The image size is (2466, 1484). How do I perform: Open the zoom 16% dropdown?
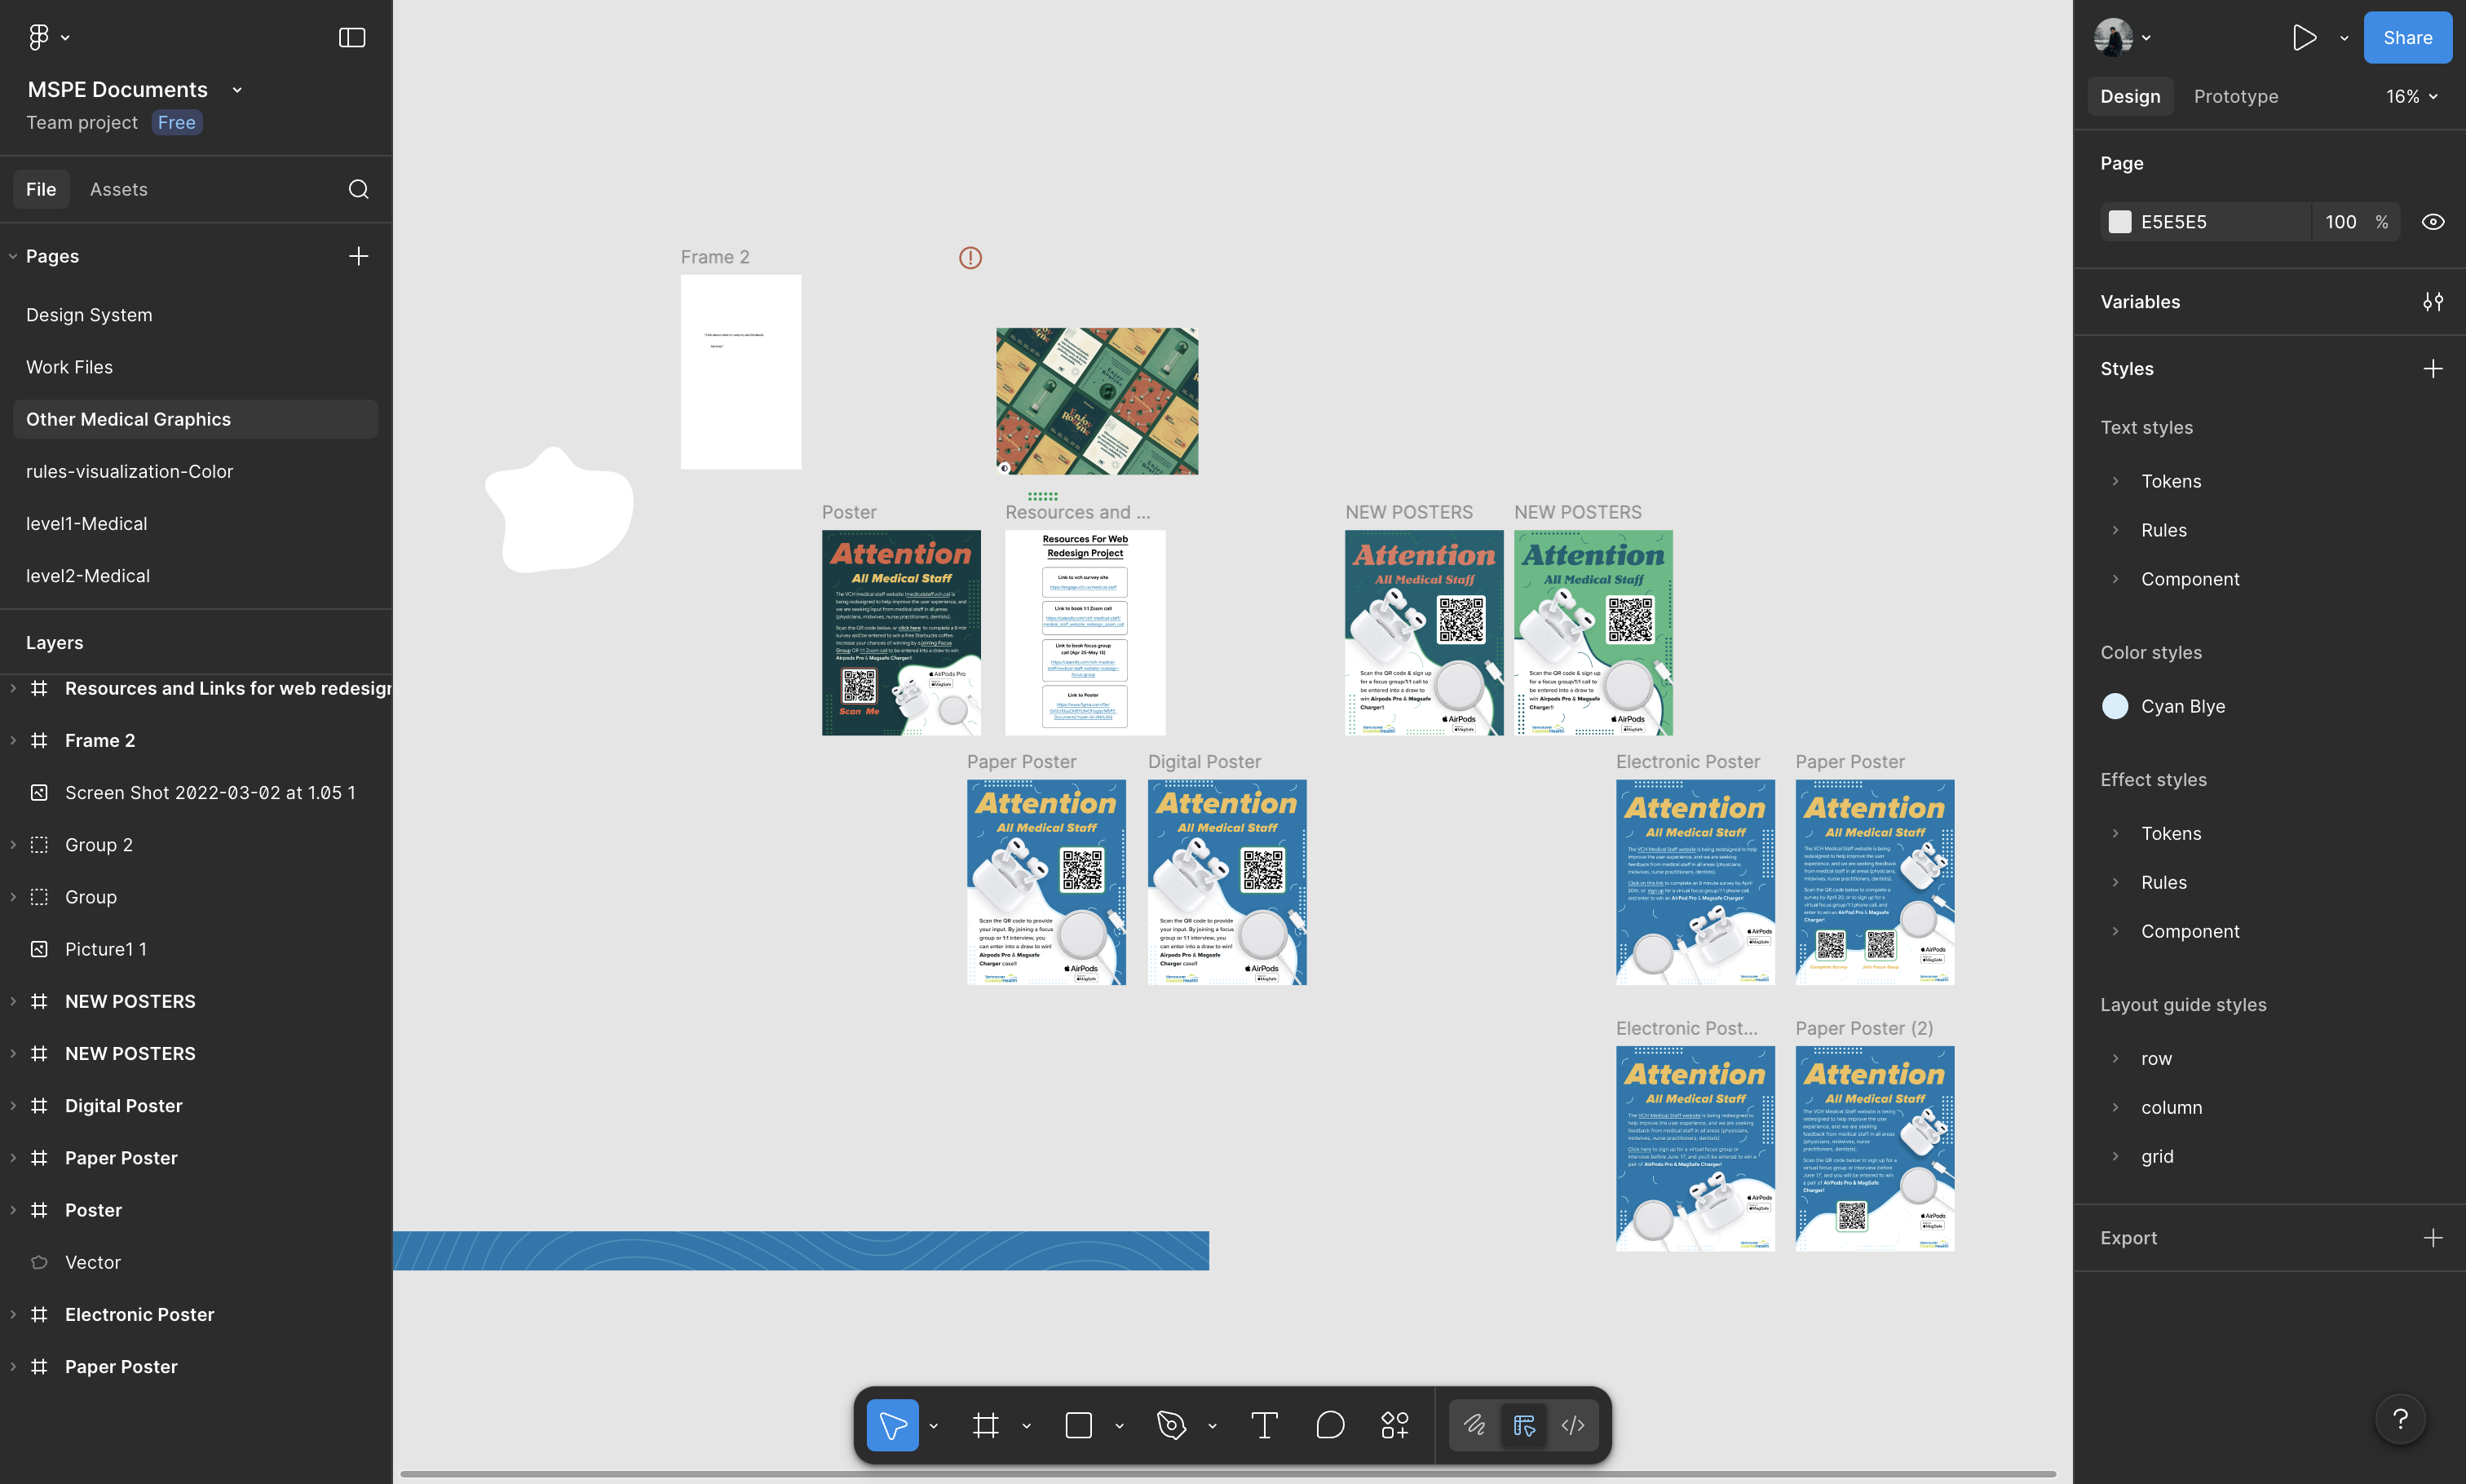click(2412, 96)
